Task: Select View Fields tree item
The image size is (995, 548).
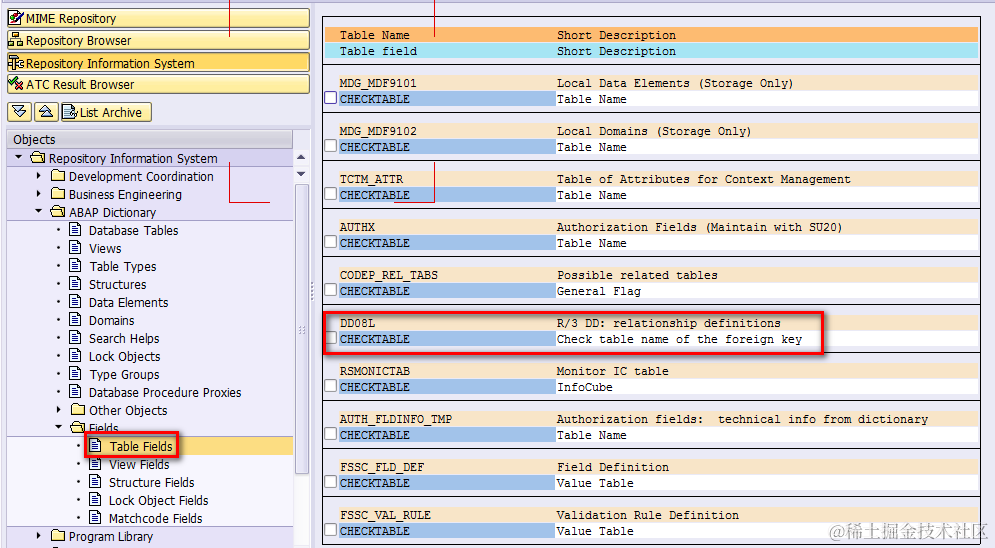Action: pos(139,464)
